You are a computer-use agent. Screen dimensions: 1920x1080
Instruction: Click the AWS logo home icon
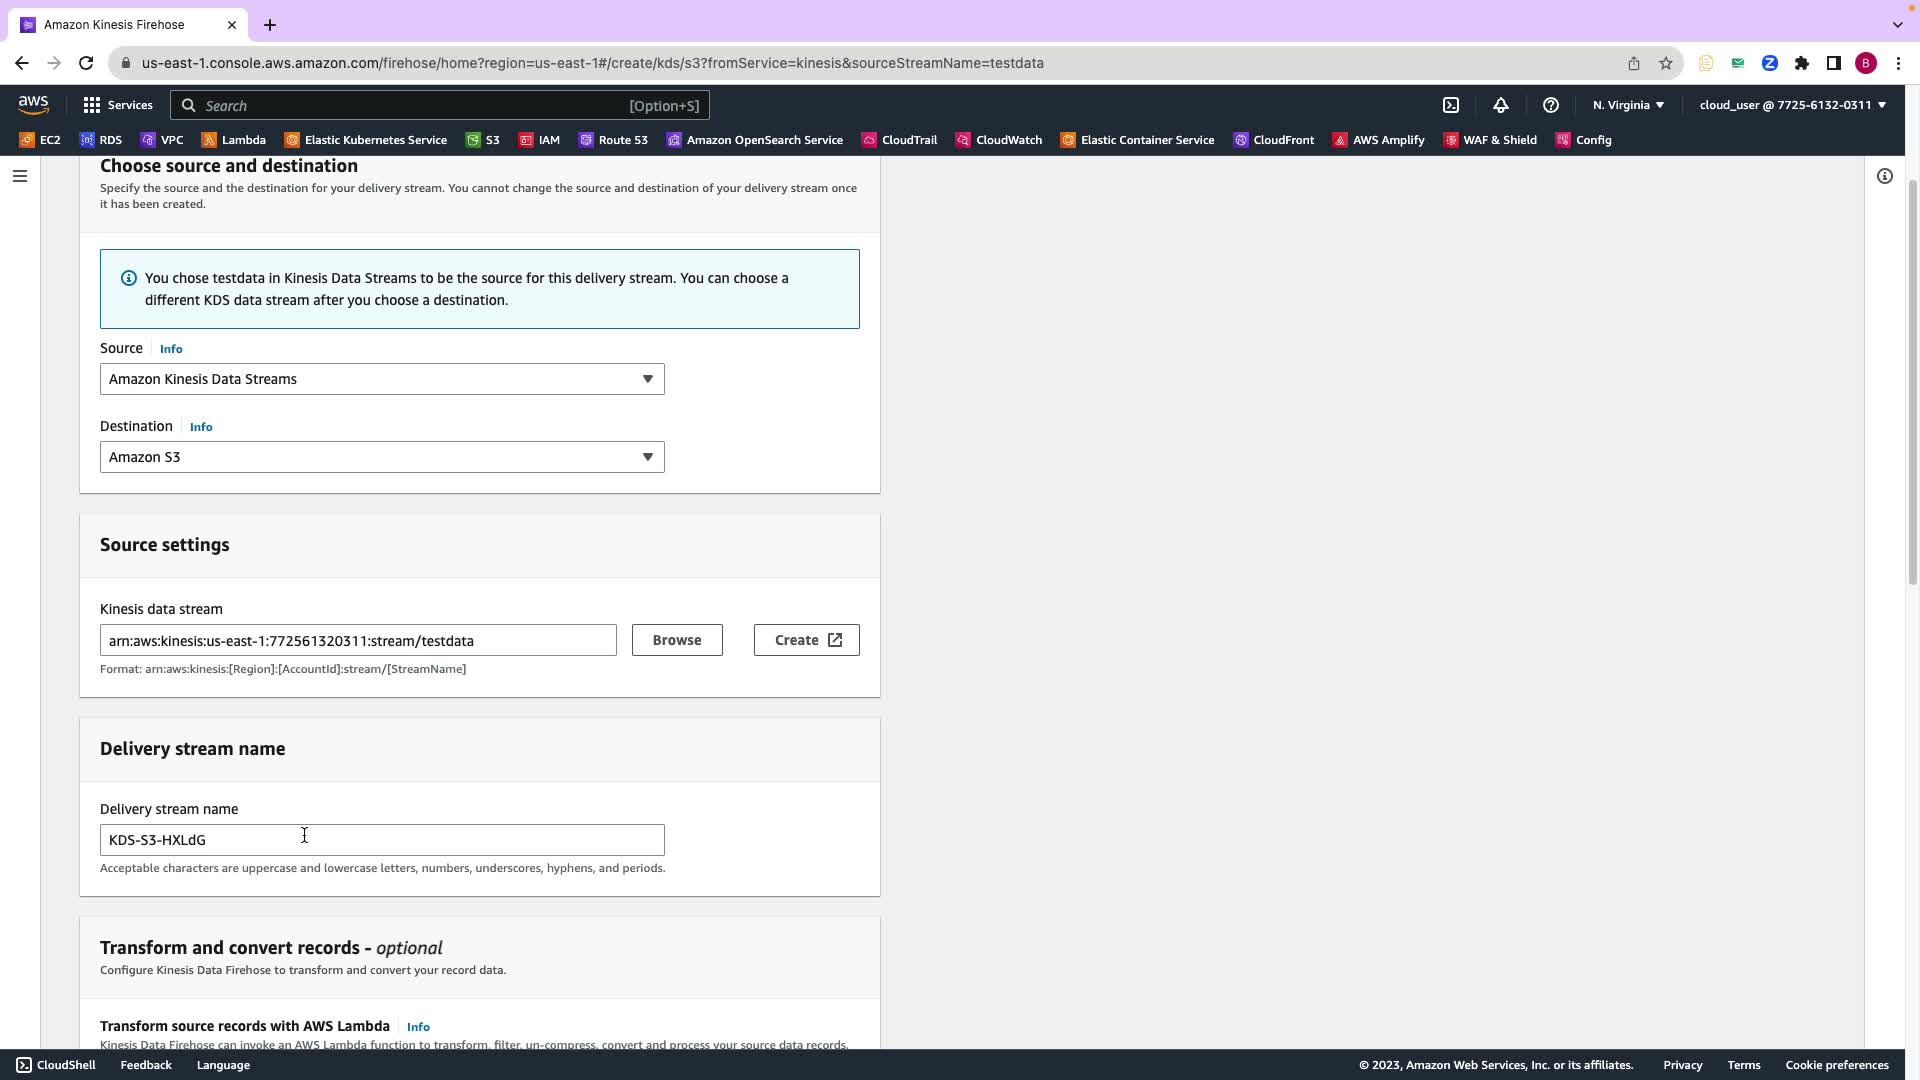pyautogui.click(x=33, y=105)
